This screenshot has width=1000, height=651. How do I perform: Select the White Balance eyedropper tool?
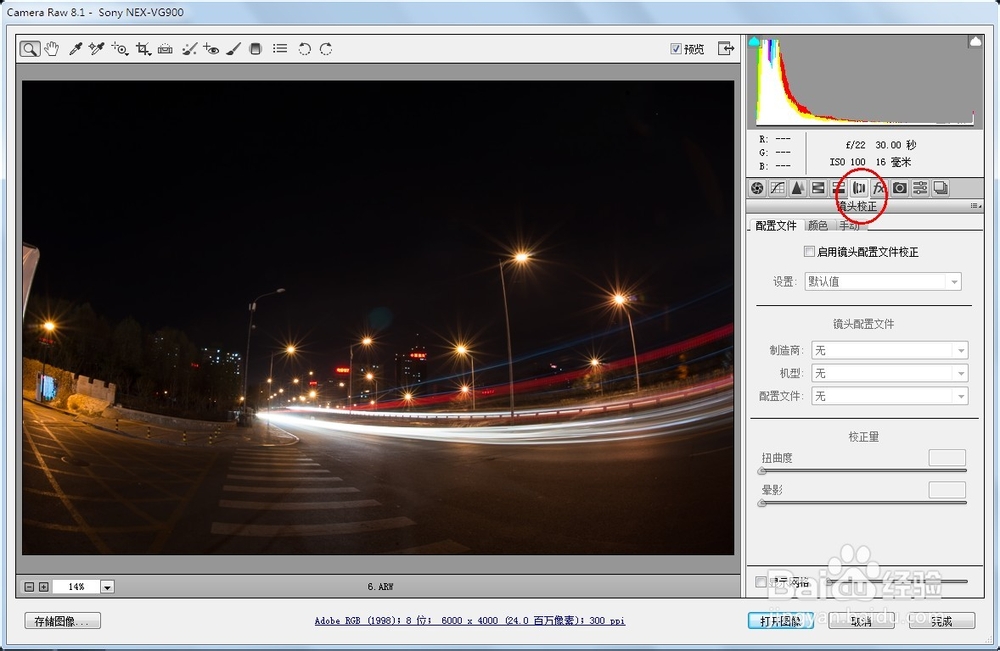pos(74,48)
